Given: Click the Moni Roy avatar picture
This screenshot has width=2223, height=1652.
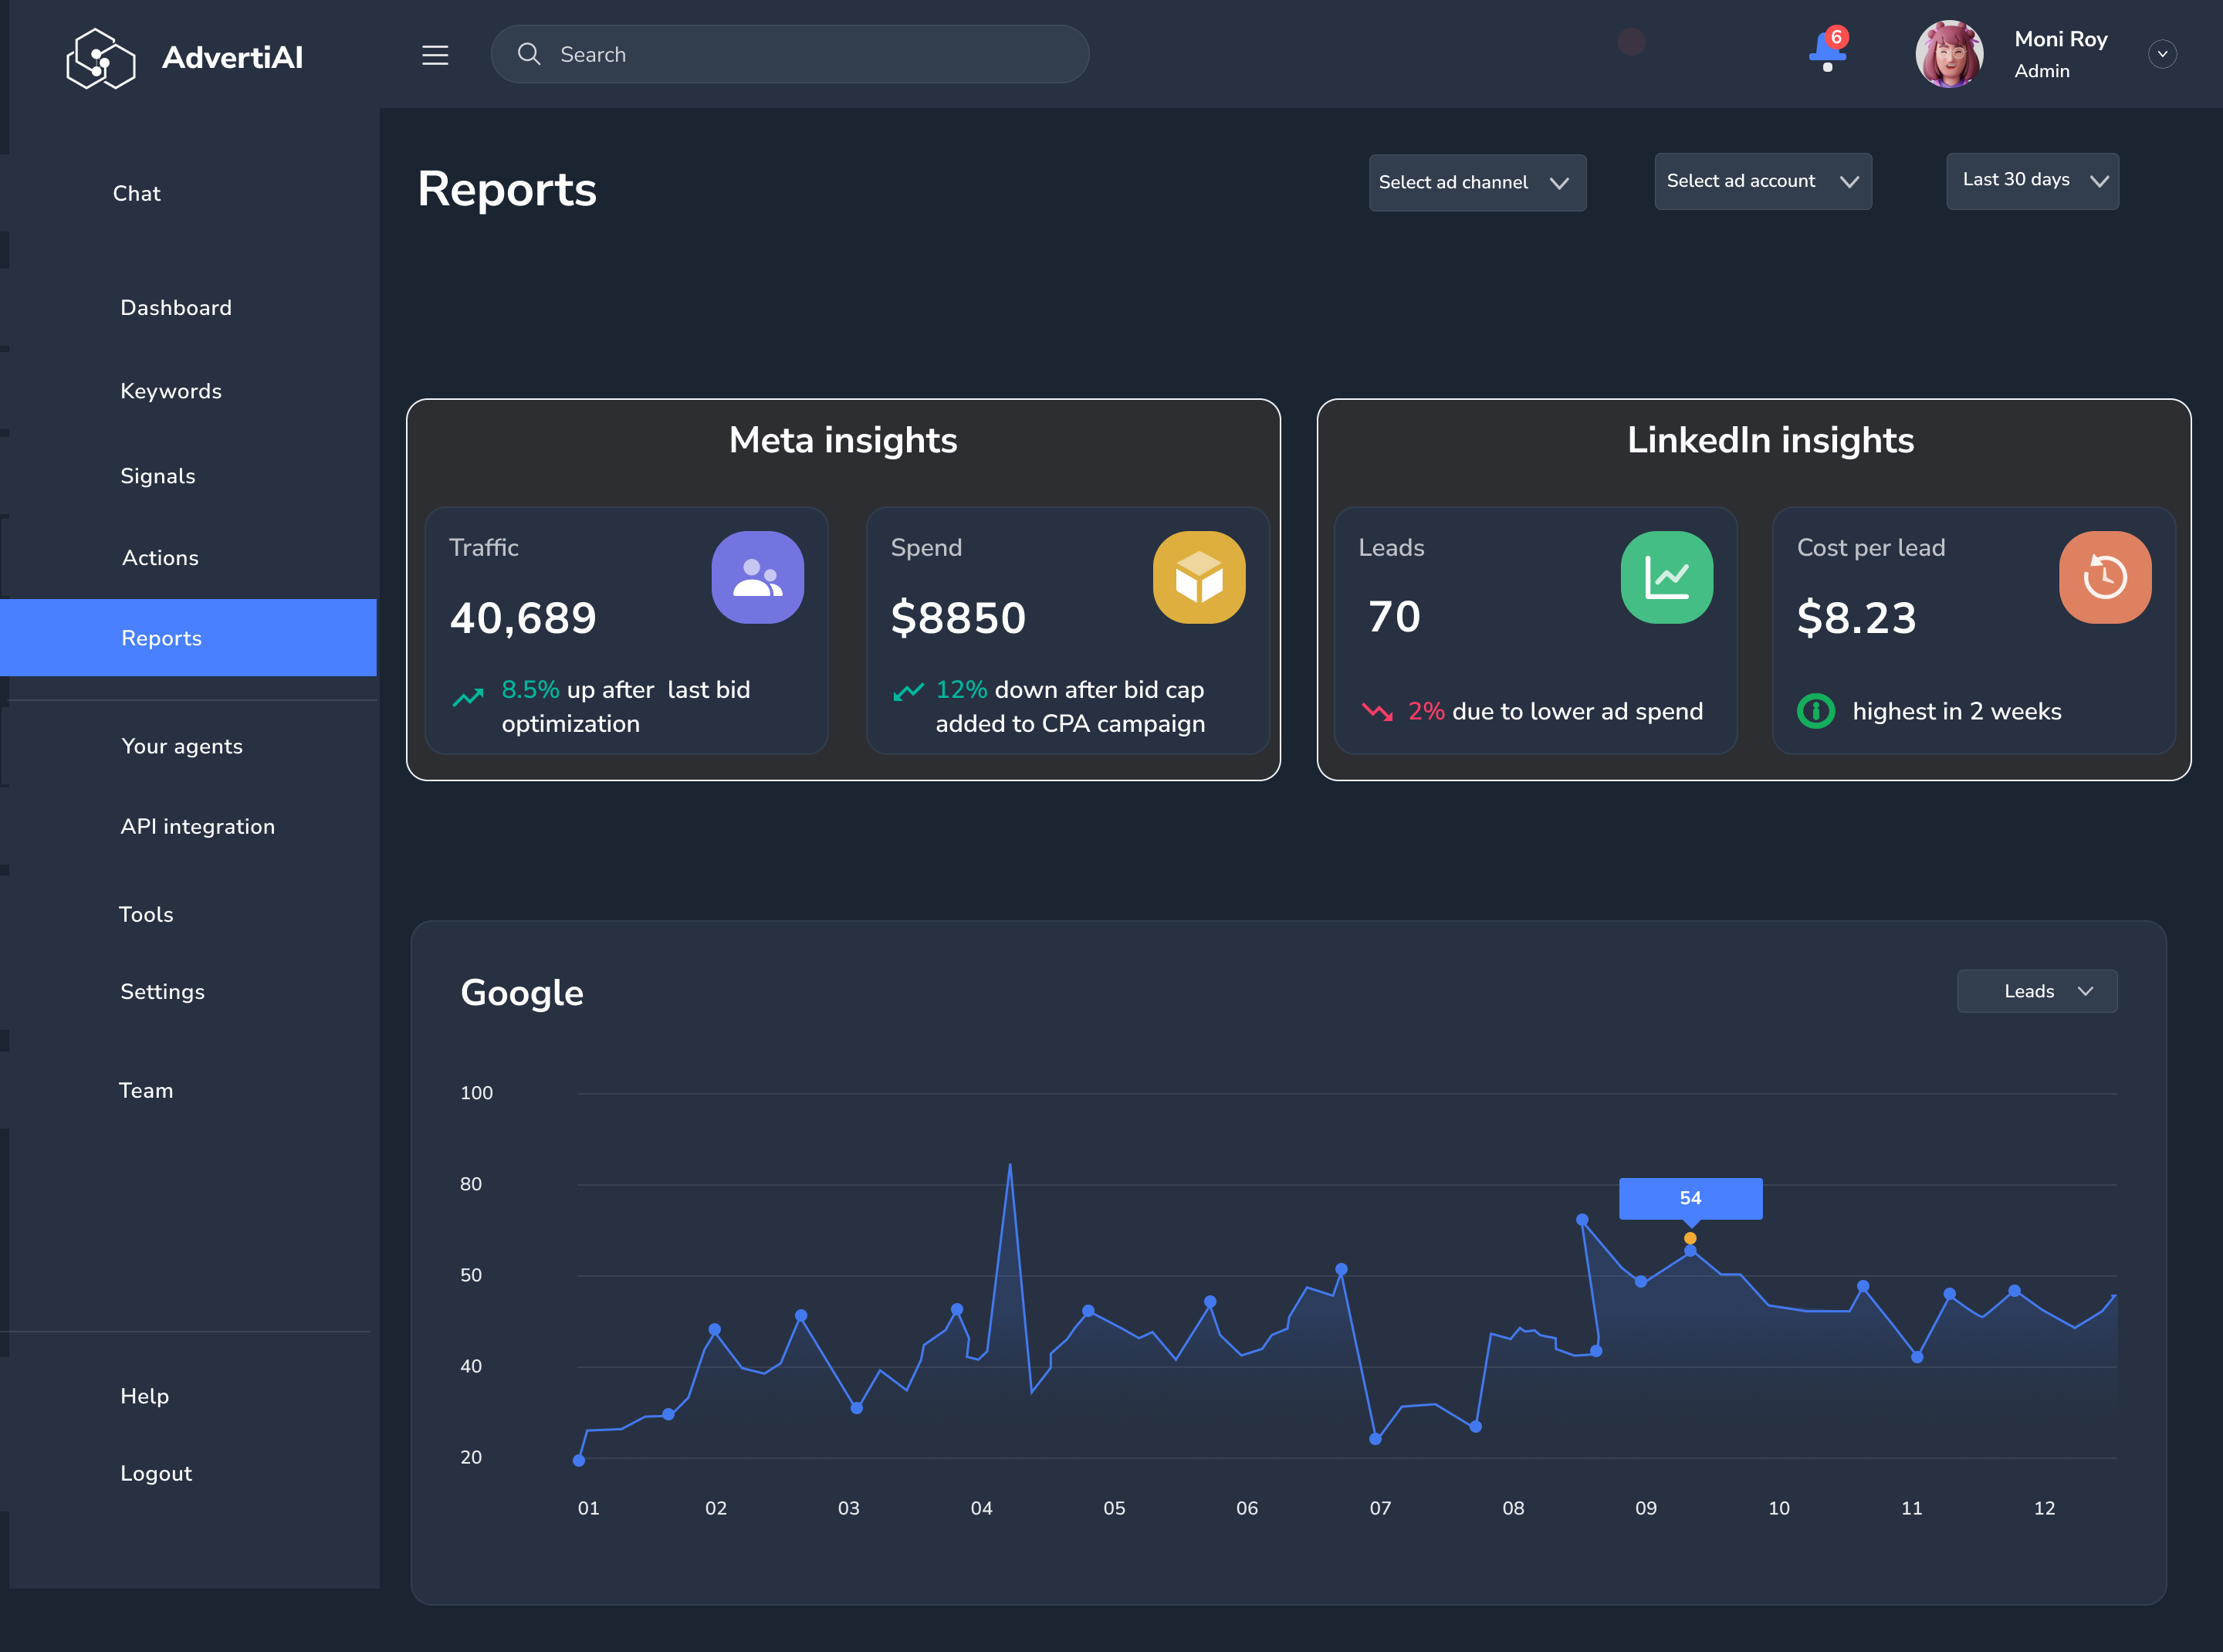Looking at the screenshot, I should tap(1948, 54).
